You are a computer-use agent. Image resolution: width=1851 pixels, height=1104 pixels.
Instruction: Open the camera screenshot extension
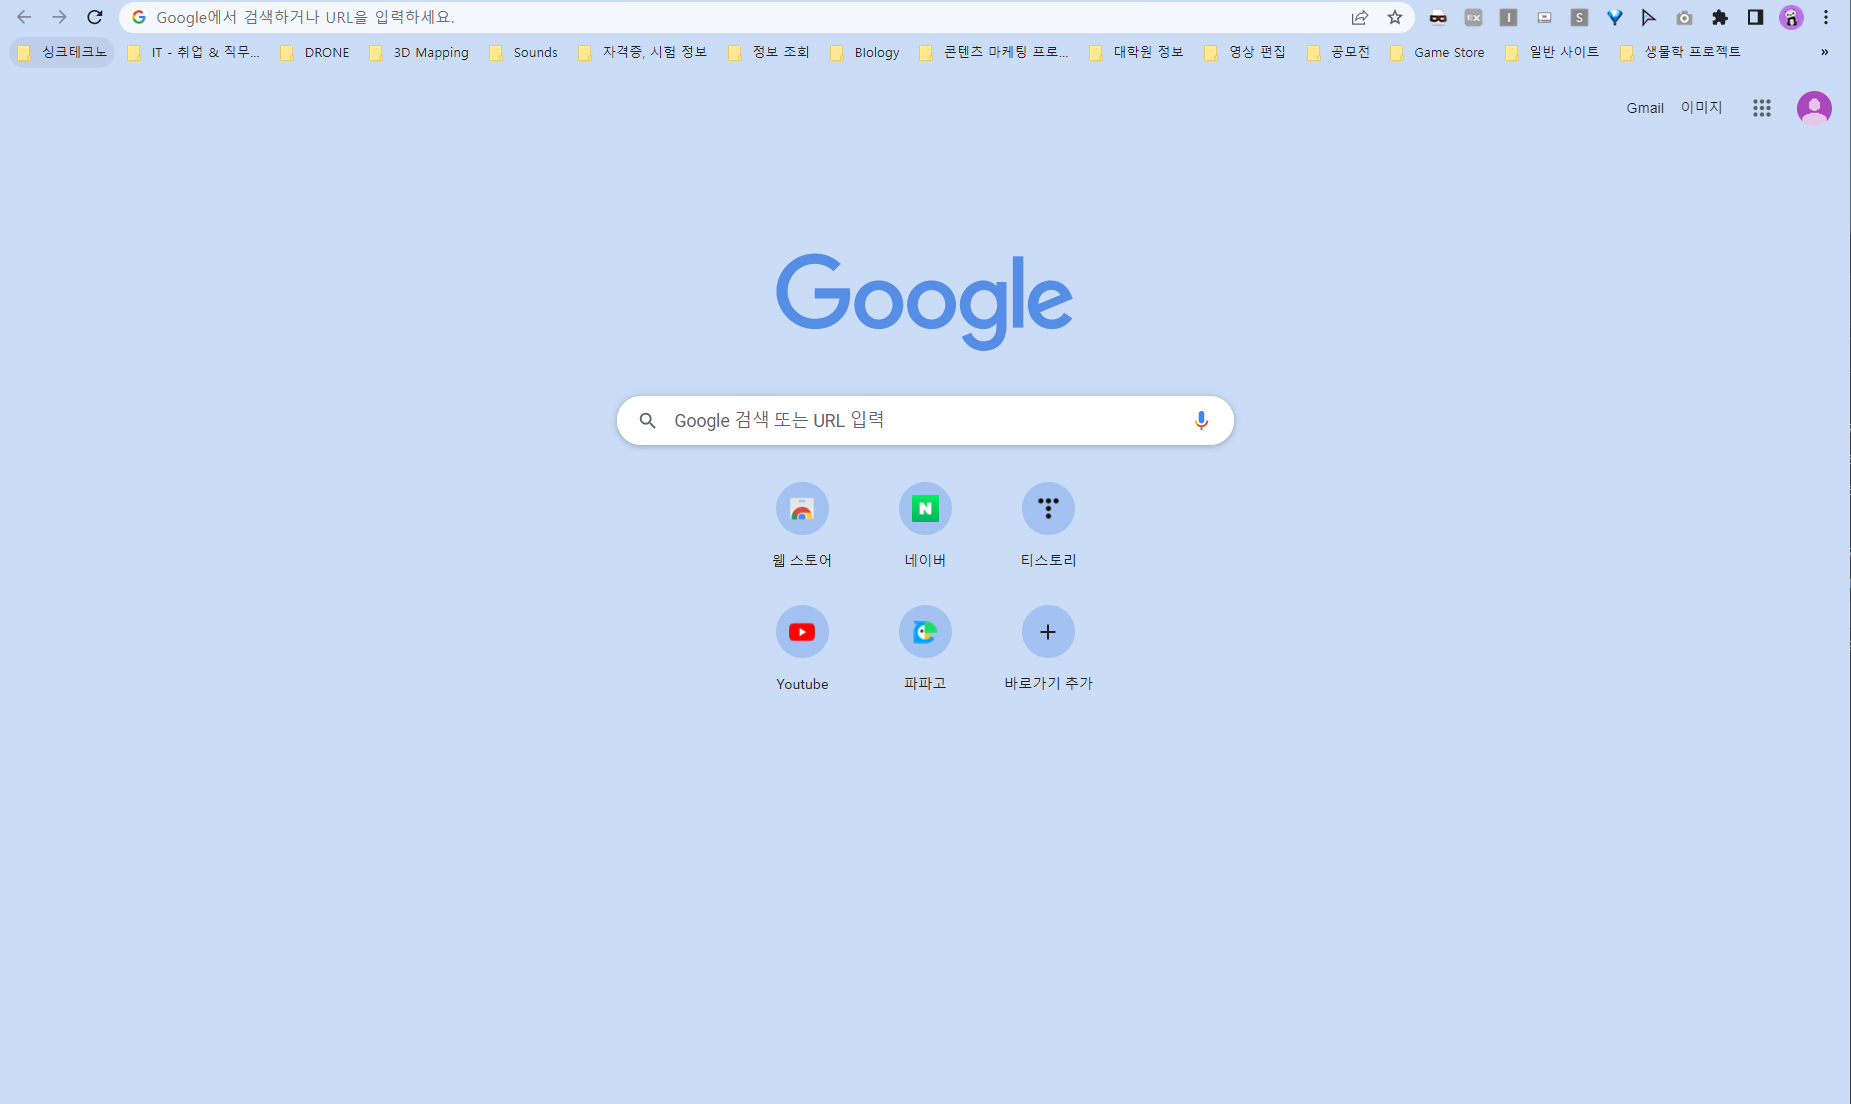1684,17
